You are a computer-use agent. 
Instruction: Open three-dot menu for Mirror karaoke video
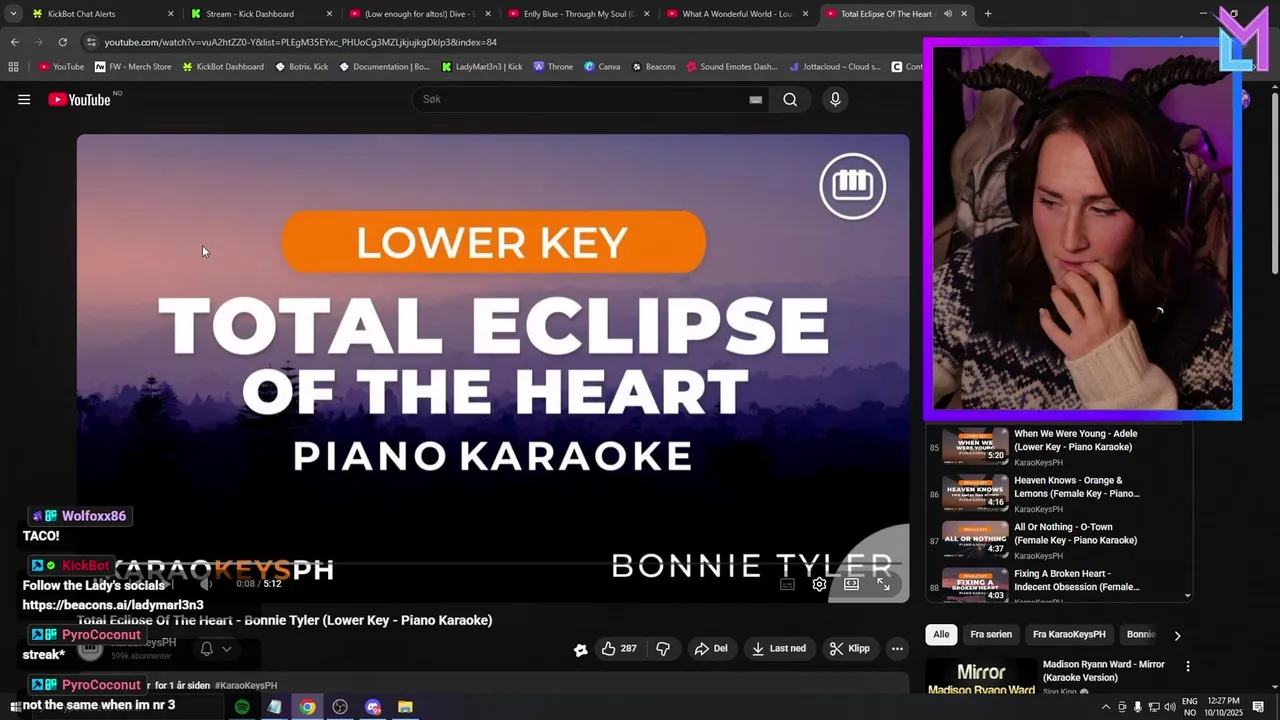click(x=1188, y=666)
